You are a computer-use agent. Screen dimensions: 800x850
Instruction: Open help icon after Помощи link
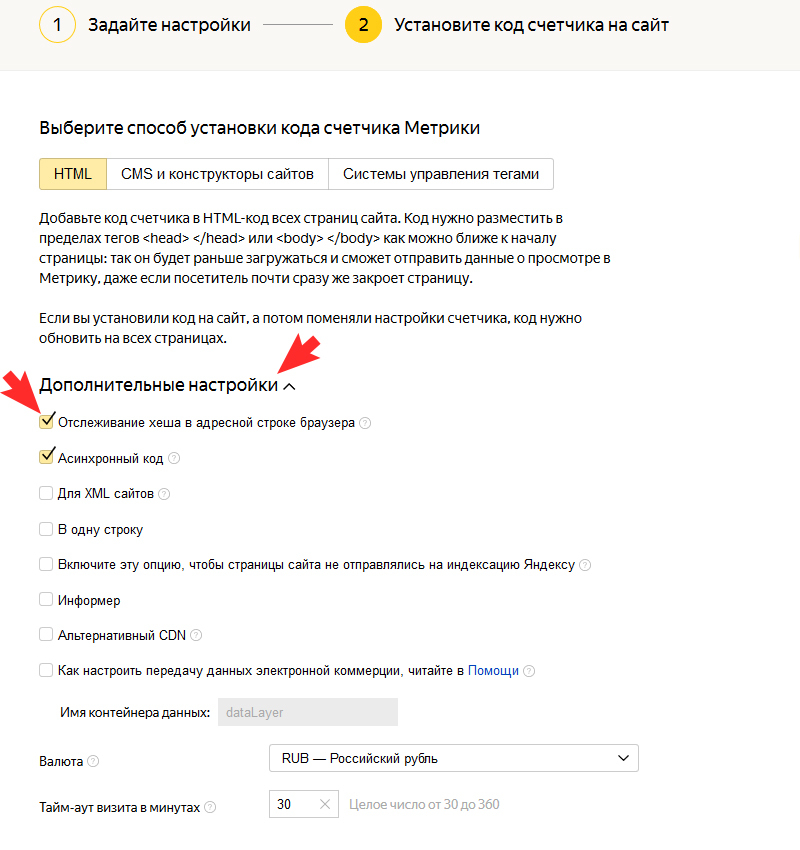(x=529, y=671)
